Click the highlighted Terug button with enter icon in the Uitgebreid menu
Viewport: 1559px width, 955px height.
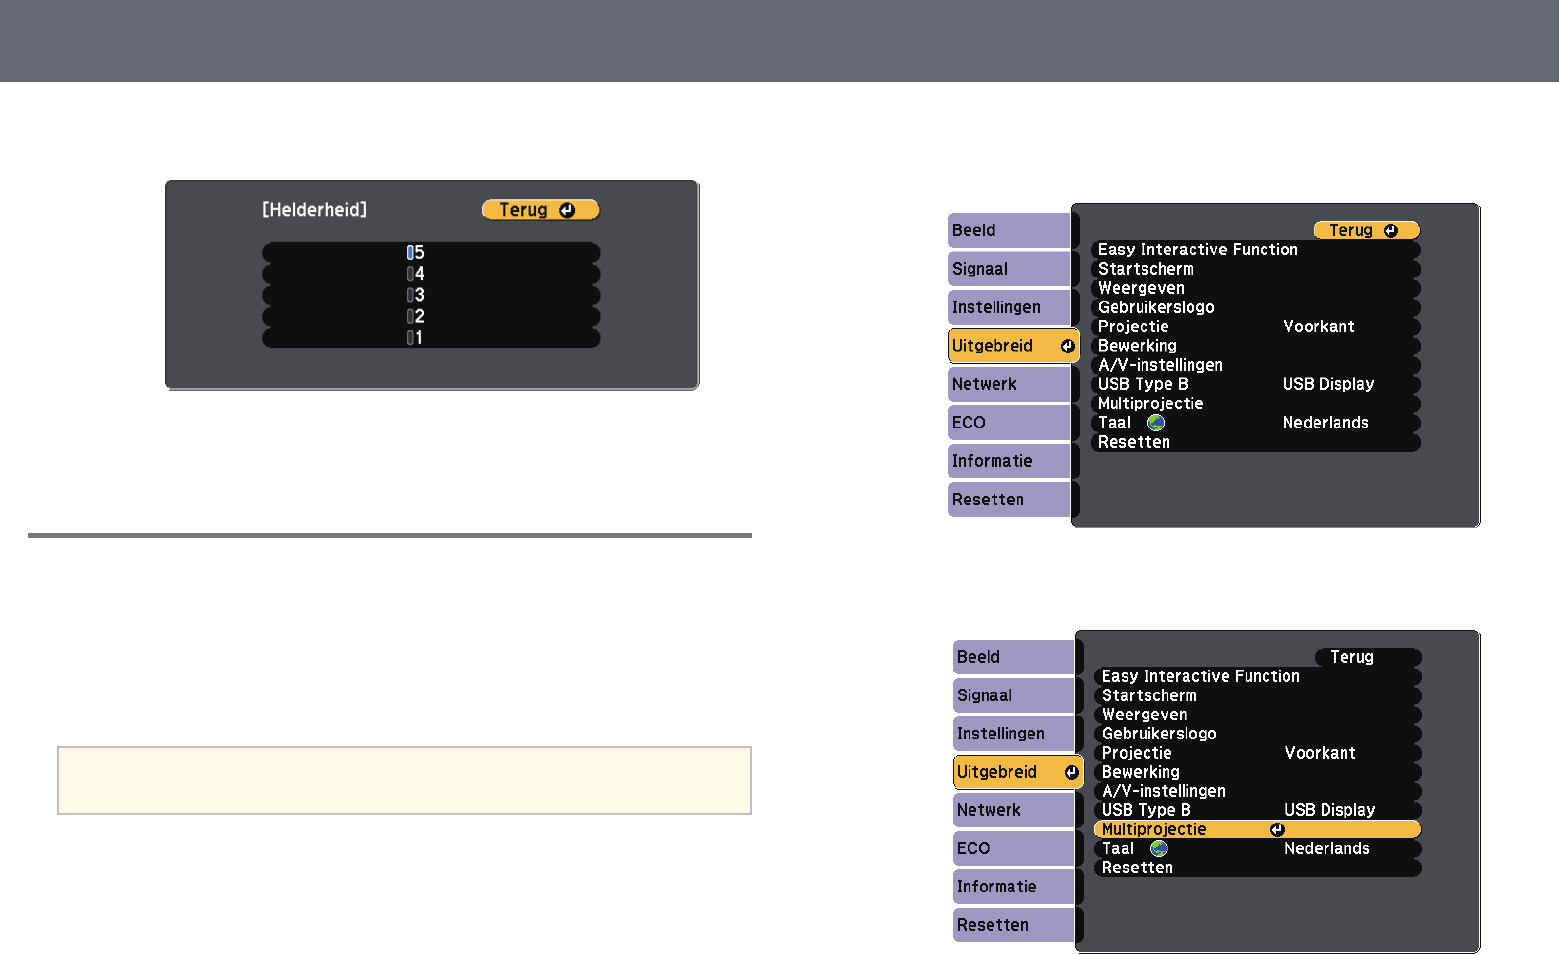(x=1366, y=230)
